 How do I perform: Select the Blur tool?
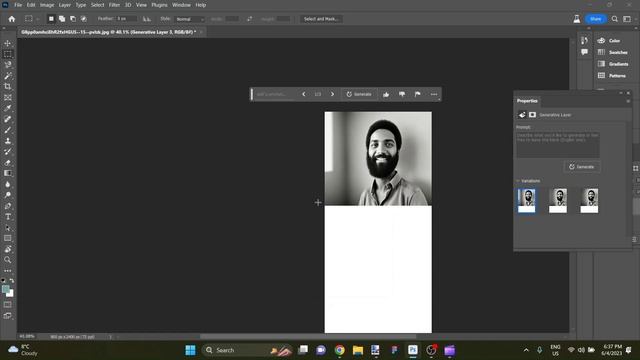[x=8, y=184]
